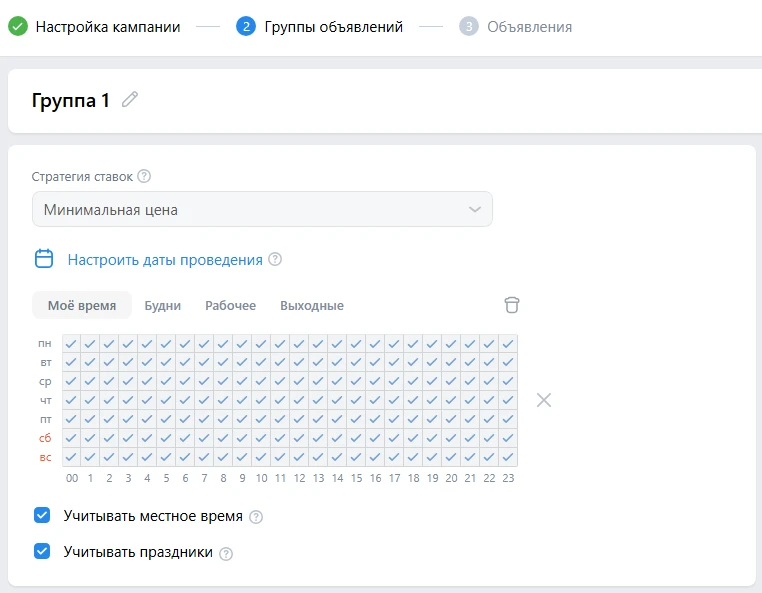The height and width of the screenshot is (593, 762).
Task: Select the Будни schedule preset tab
Action: pos(163,306)
